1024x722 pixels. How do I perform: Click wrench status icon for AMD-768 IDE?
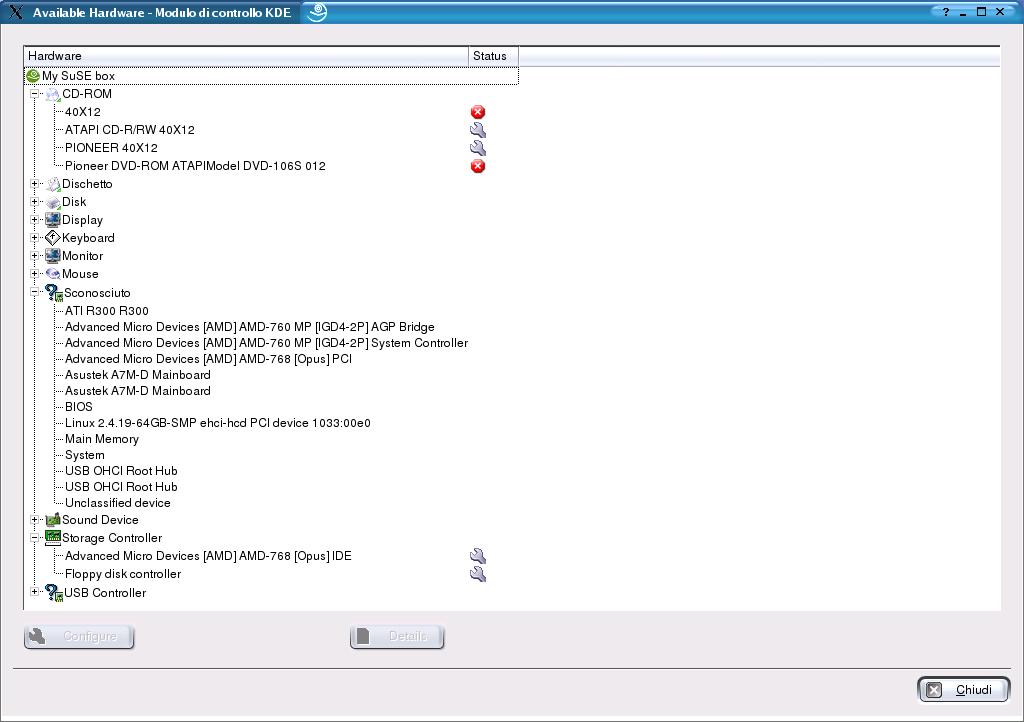click(478, 556)
